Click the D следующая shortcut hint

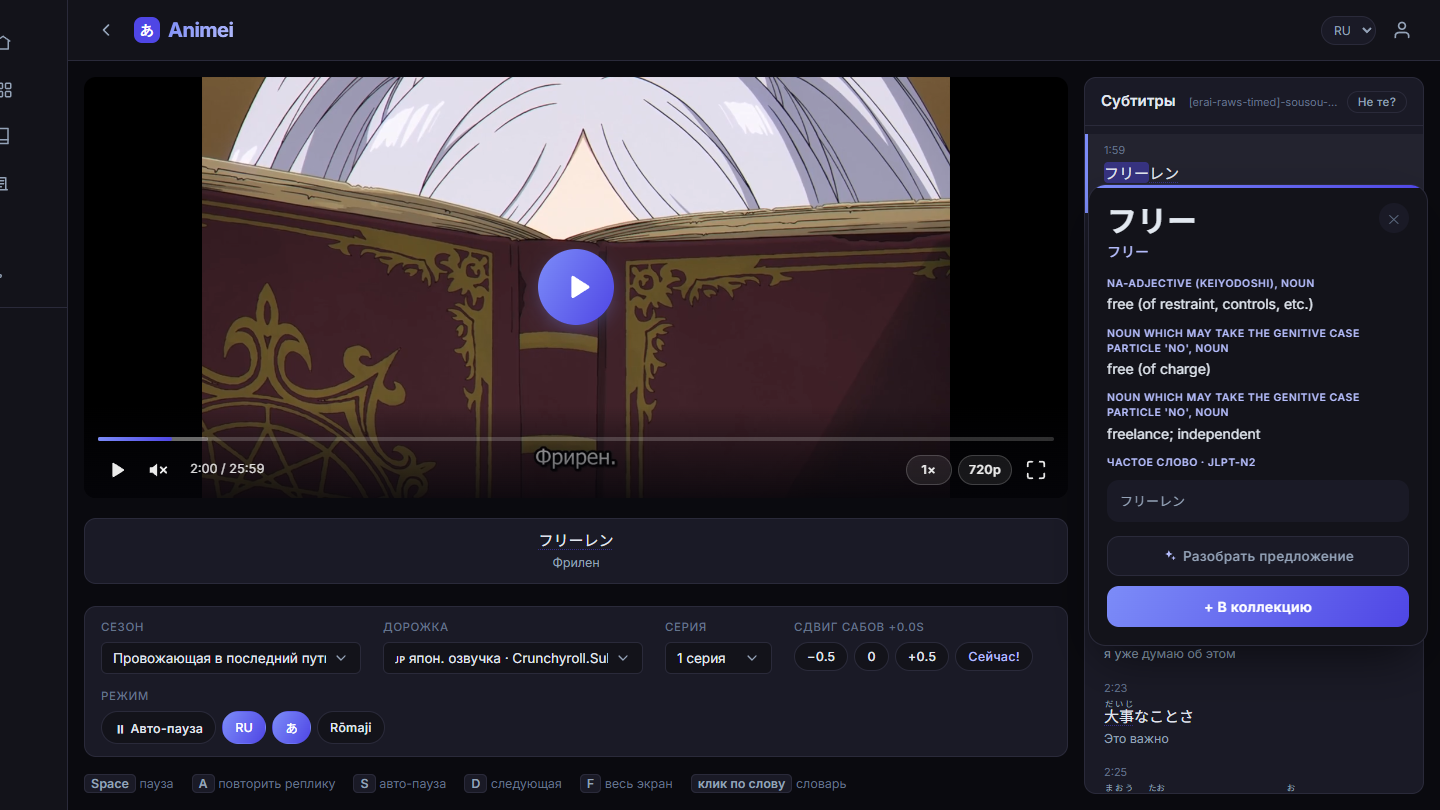click(513, 784)
